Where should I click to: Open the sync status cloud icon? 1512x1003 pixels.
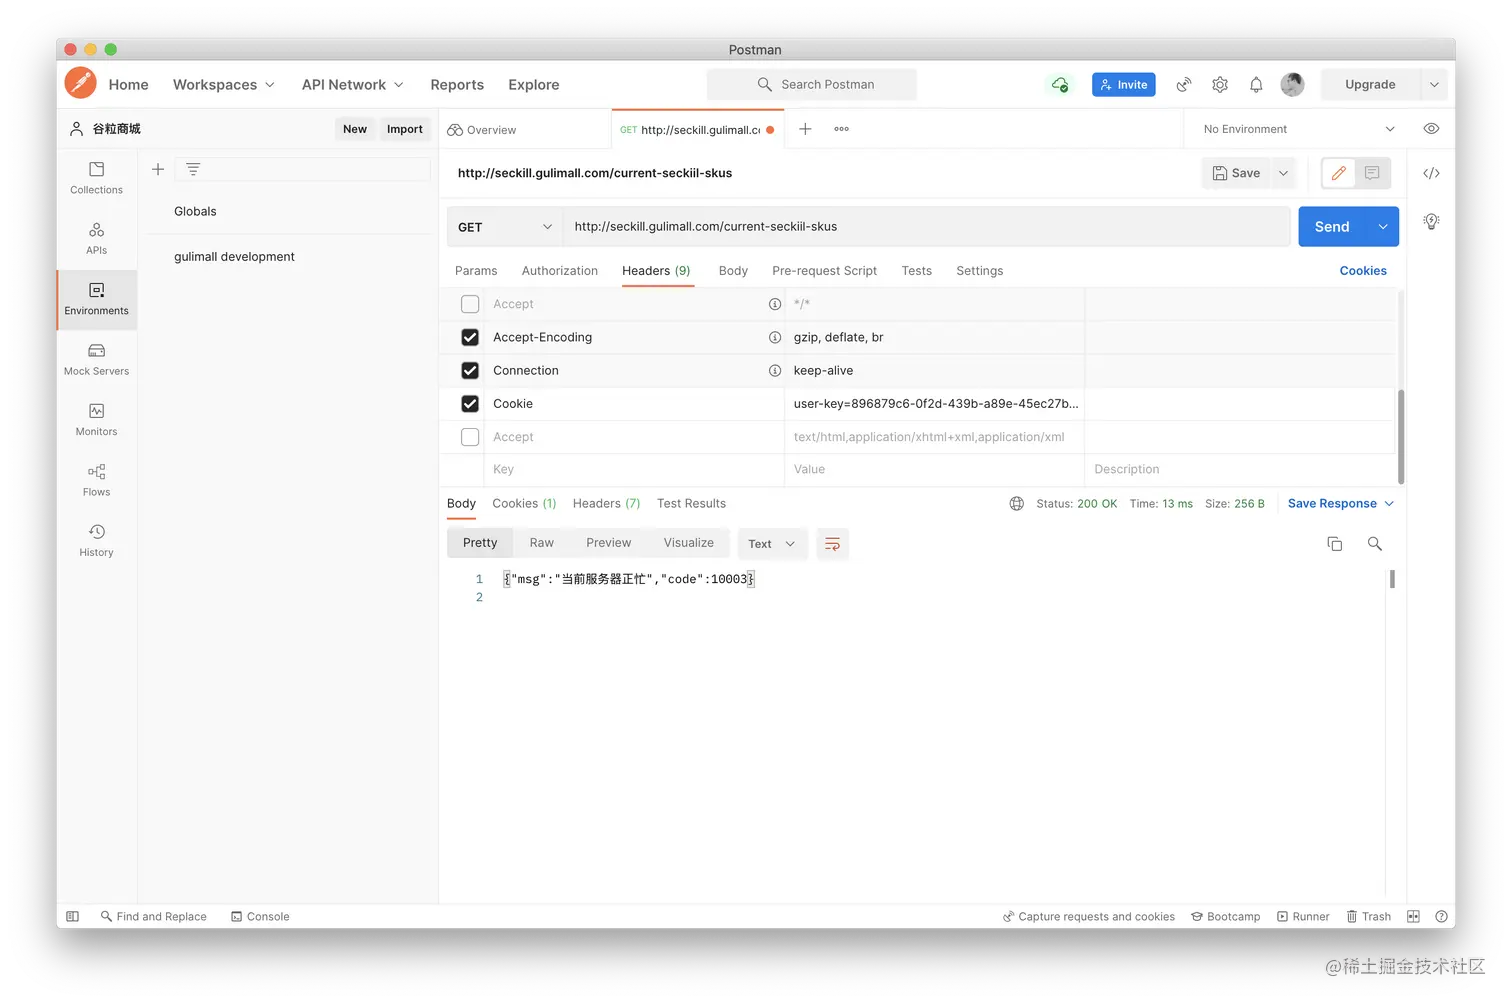click(x=1060, y=85)
